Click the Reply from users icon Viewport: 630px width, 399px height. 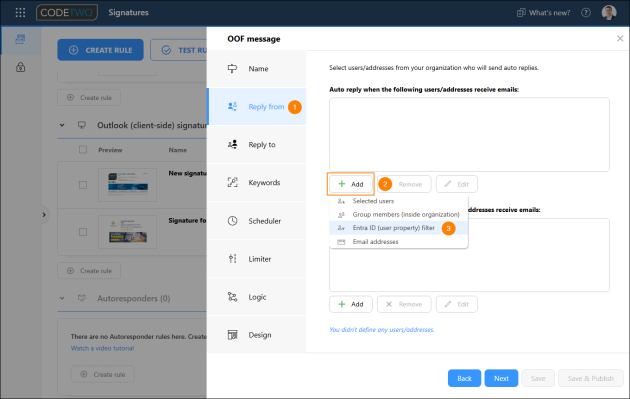click(232, 106)
